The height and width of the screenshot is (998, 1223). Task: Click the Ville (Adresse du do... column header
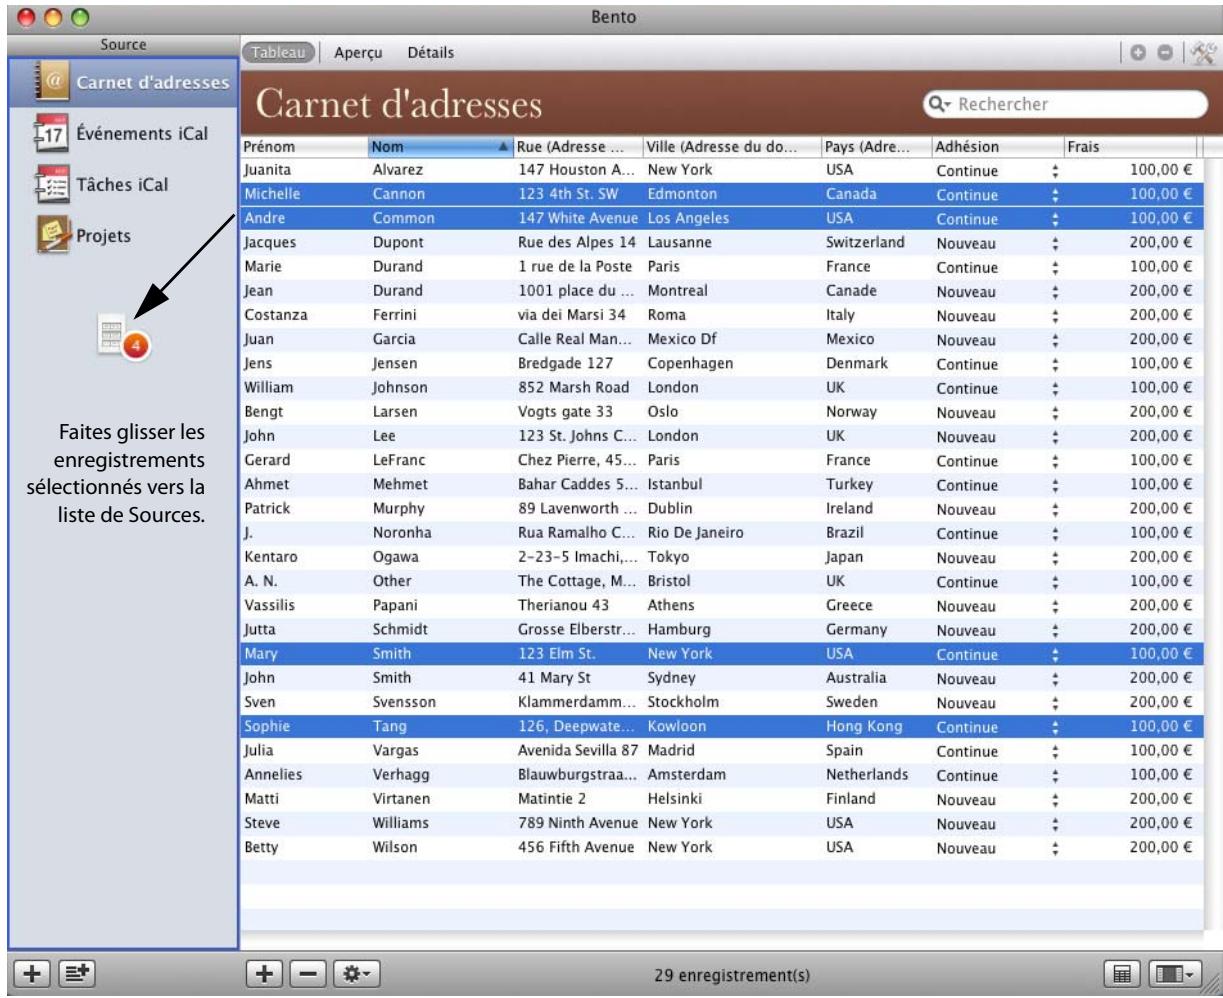pos(731,147)
